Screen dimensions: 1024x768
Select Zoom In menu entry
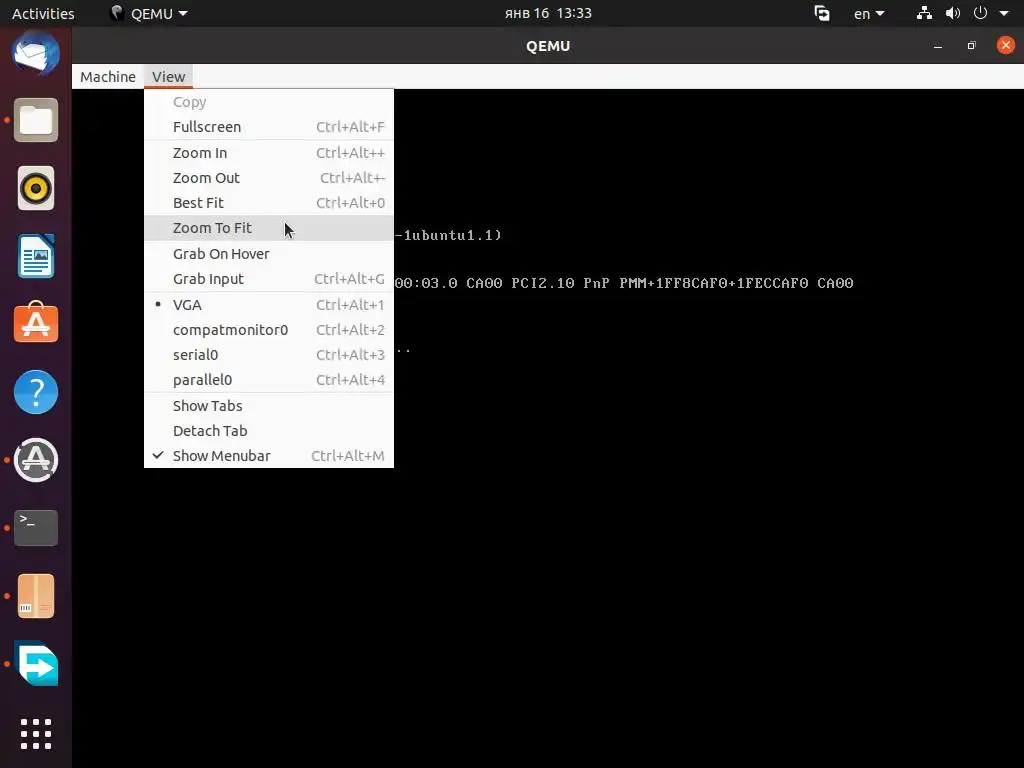[268, 153]
